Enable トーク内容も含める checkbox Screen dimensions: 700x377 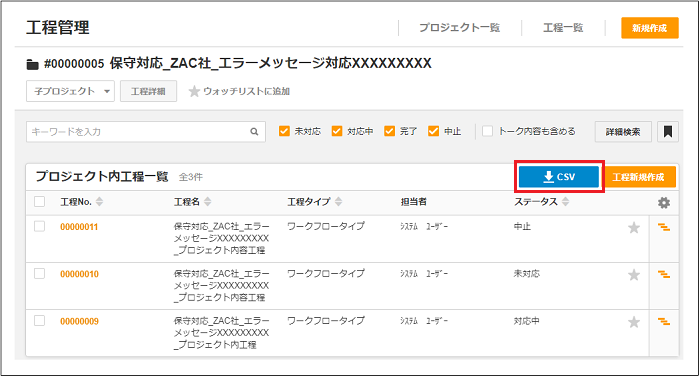point(488,131)
